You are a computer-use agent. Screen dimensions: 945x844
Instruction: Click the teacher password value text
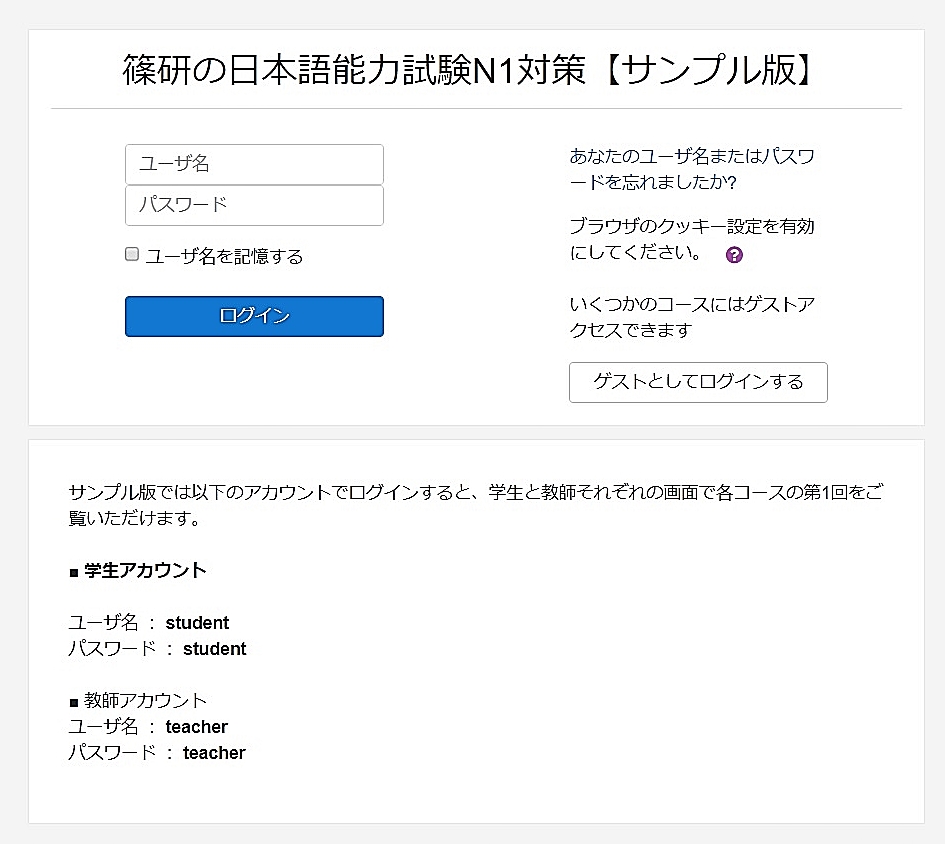(214, 752)
